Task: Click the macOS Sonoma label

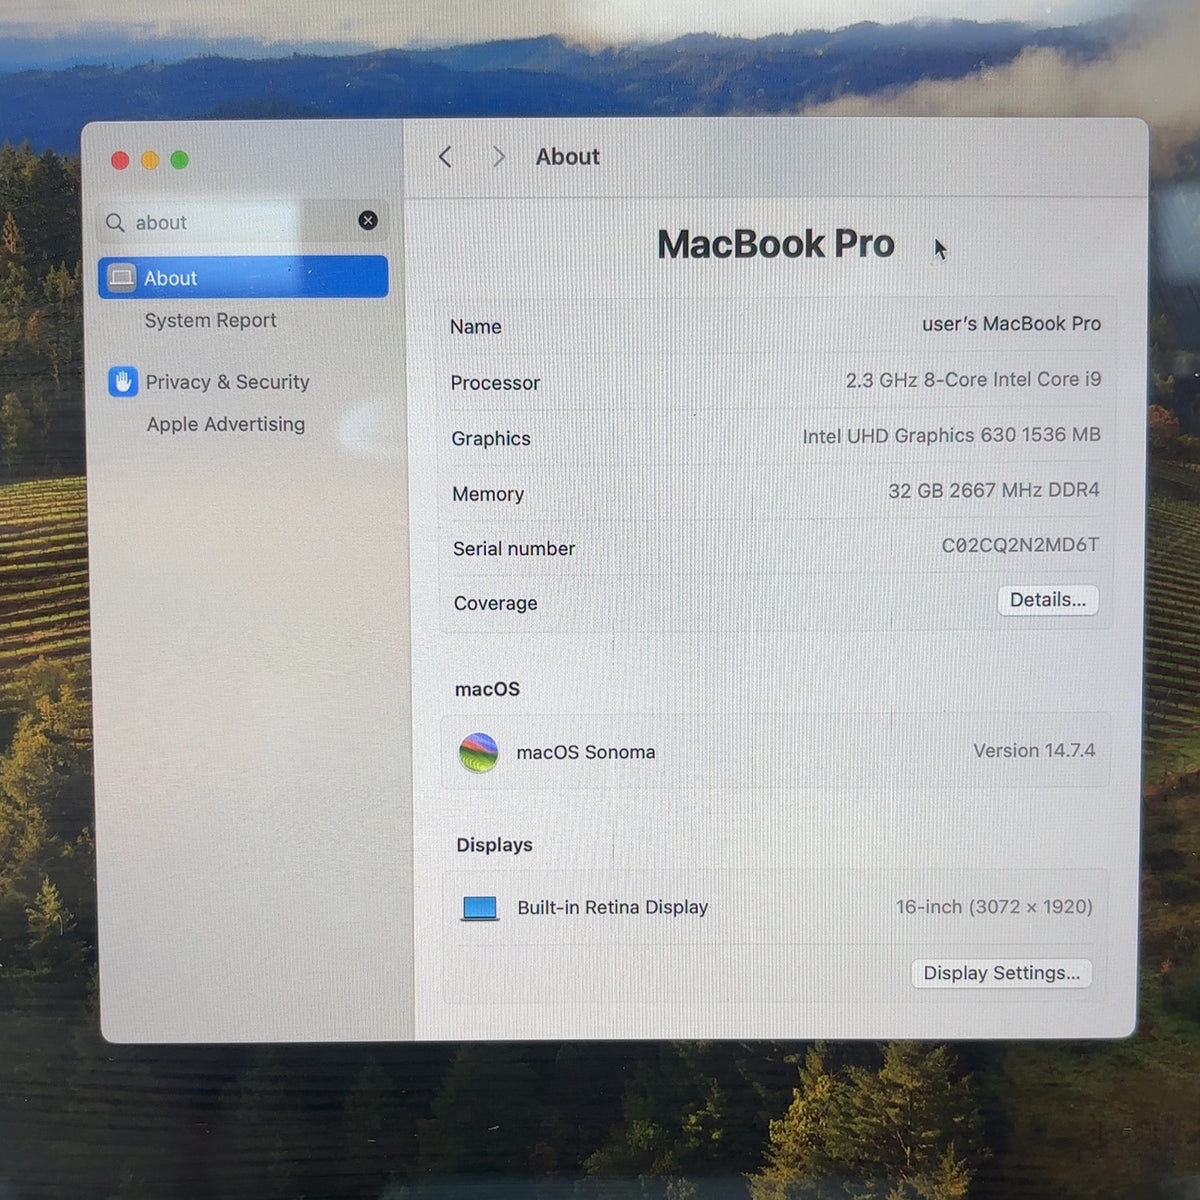Action: point(586,752)
